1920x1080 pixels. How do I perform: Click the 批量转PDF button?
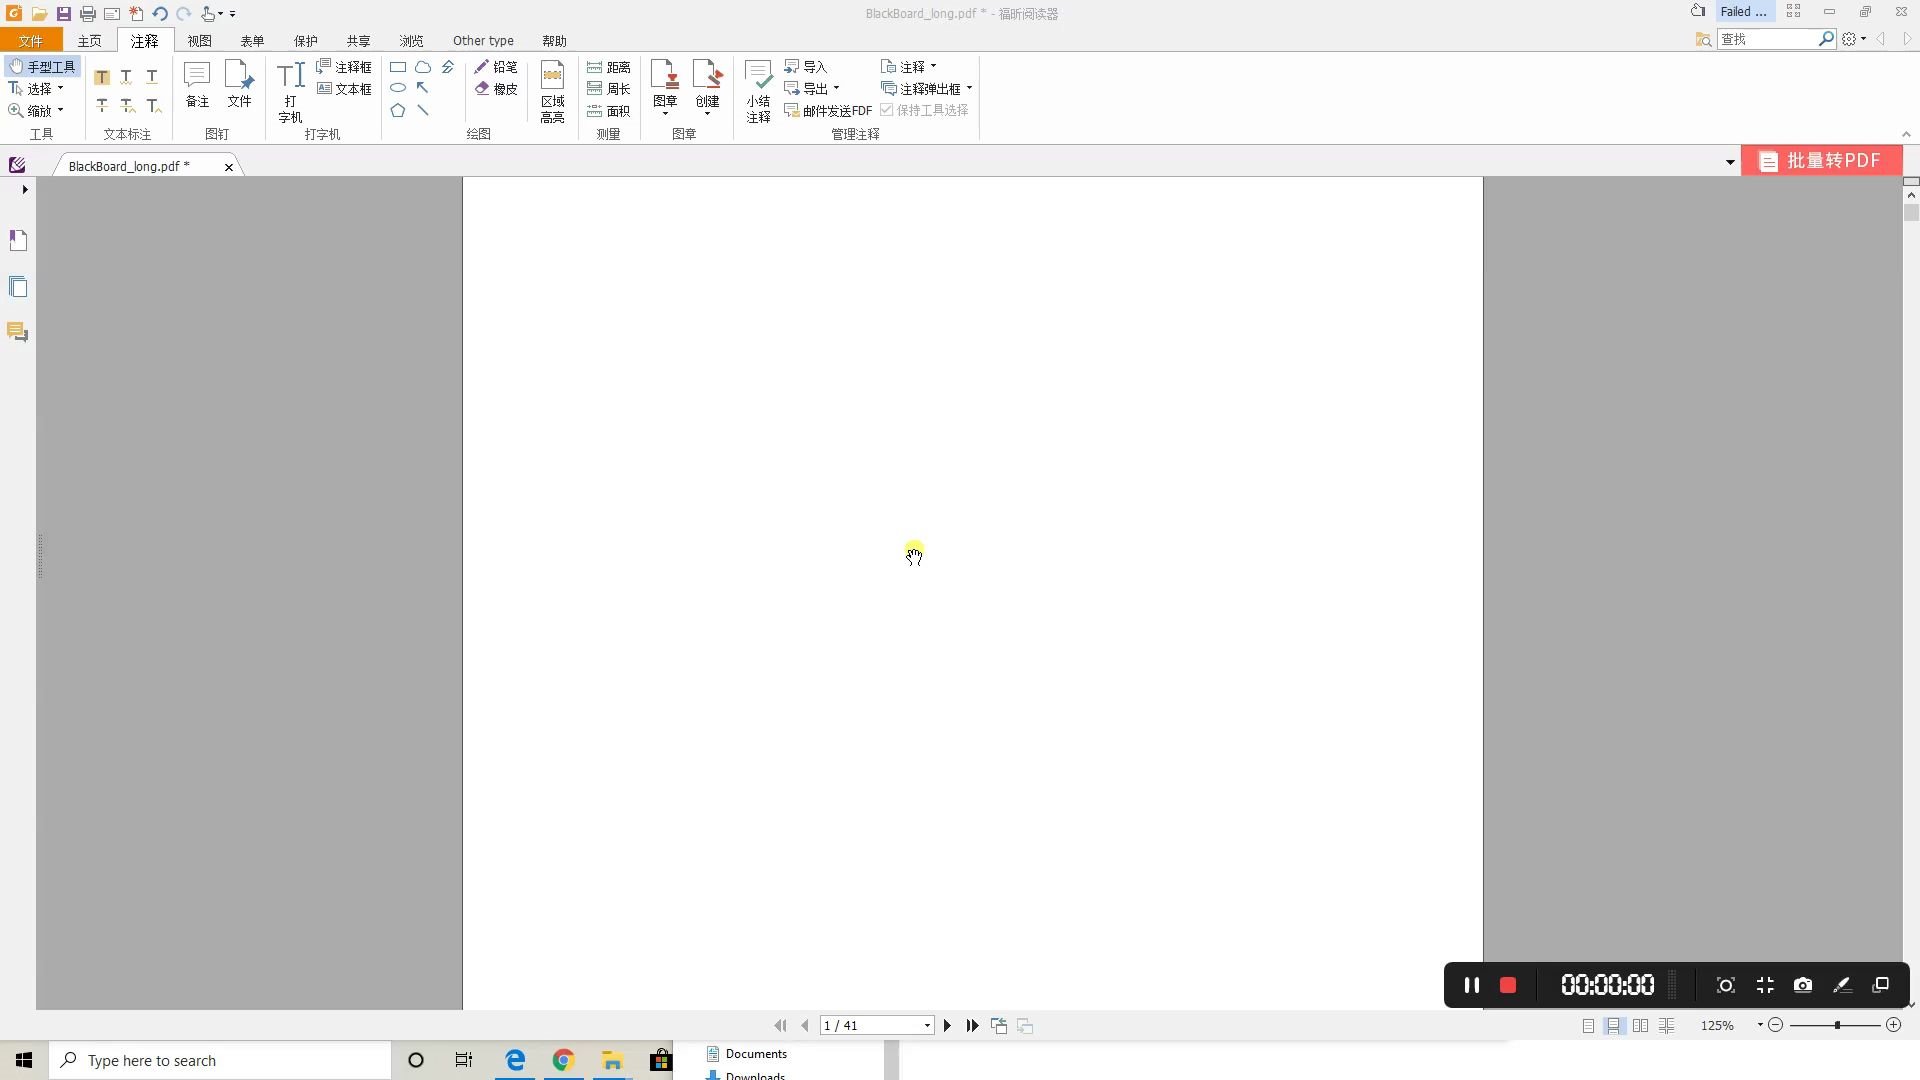tap(1820, 161)
